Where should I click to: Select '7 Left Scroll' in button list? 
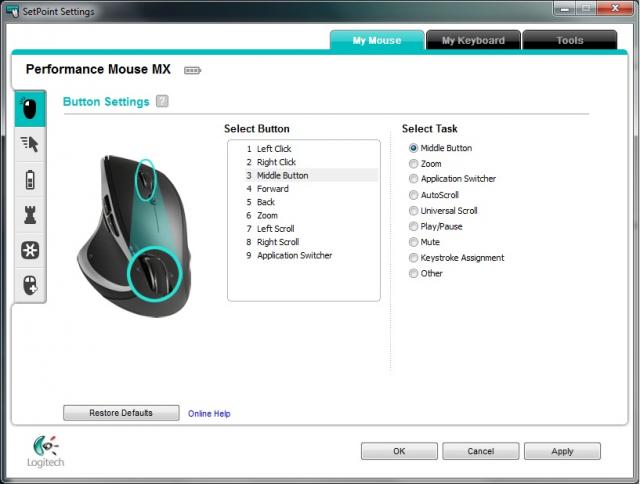coord(311,229)
